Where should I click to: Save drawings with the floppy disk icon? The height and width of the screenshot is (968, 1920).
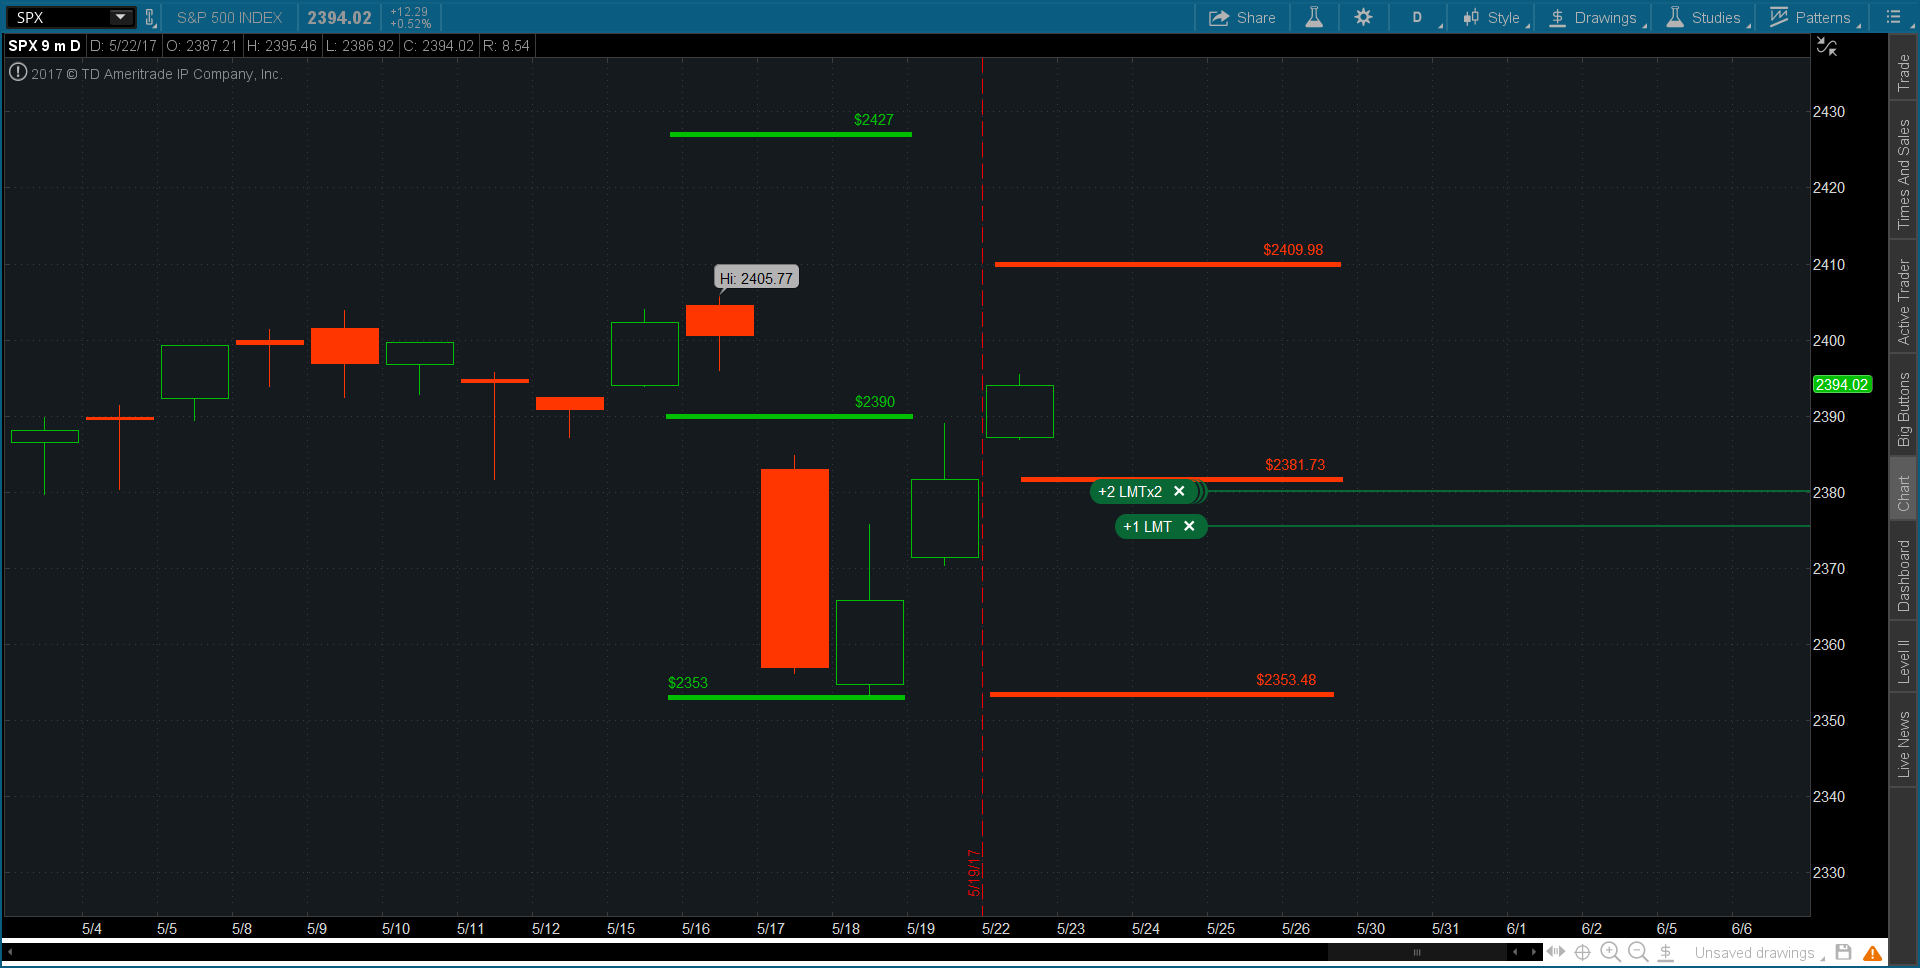(1844, 952)
